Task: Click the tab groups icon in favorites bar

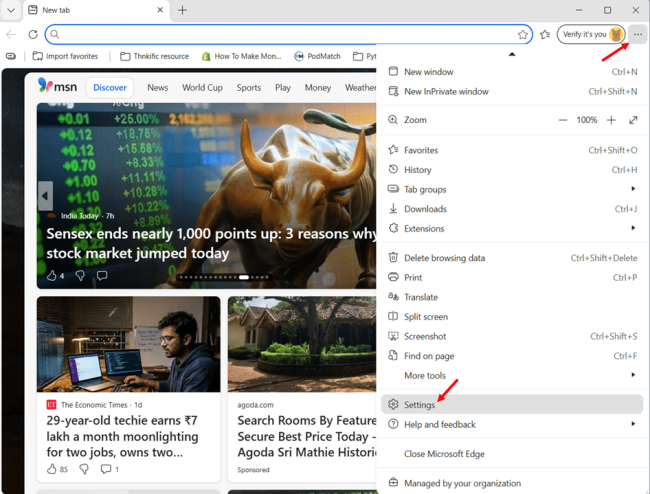Action: coord(11,56)
